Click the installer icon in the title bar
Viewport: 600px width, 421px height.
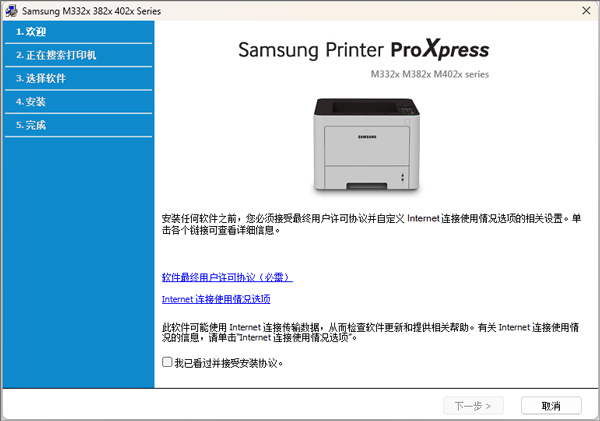point(11,11)
